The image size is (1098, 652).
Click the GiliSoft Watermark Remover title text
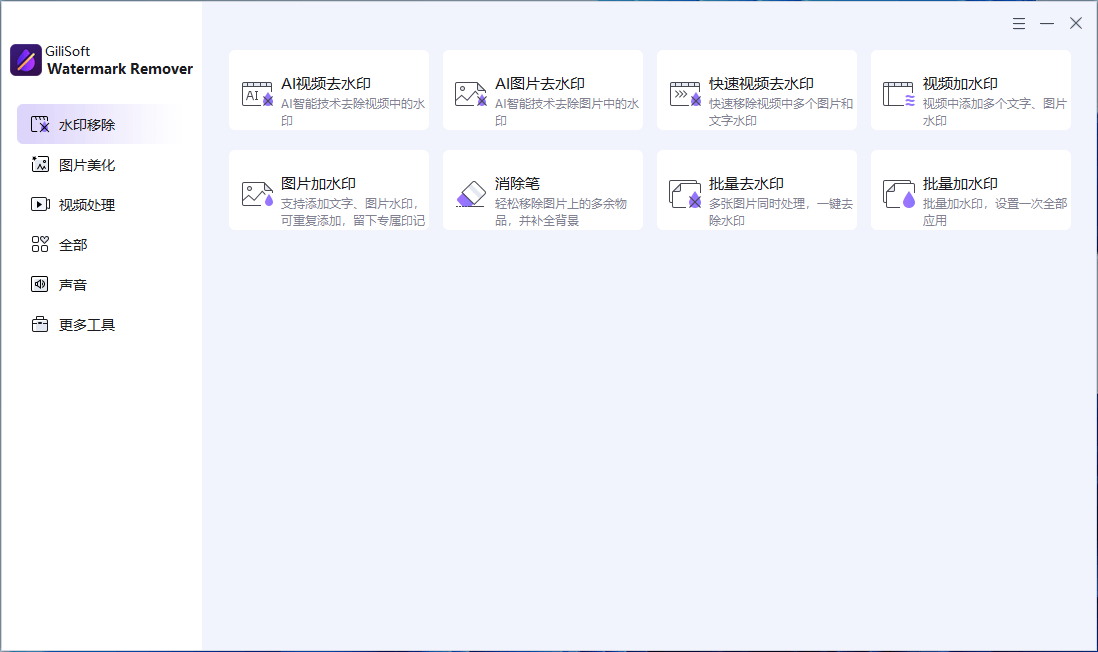[x=119, y=69]
